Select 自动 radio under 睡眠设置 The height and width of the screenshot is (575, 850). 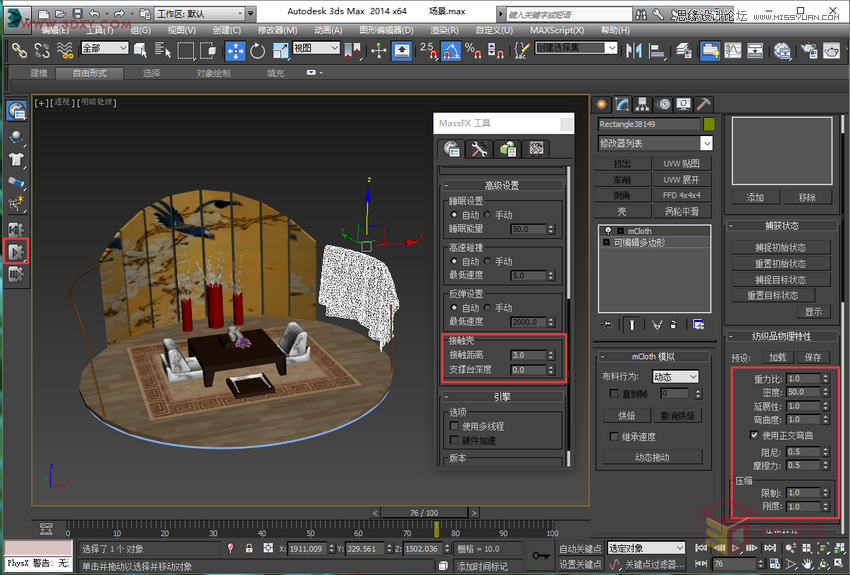[454, 215]
